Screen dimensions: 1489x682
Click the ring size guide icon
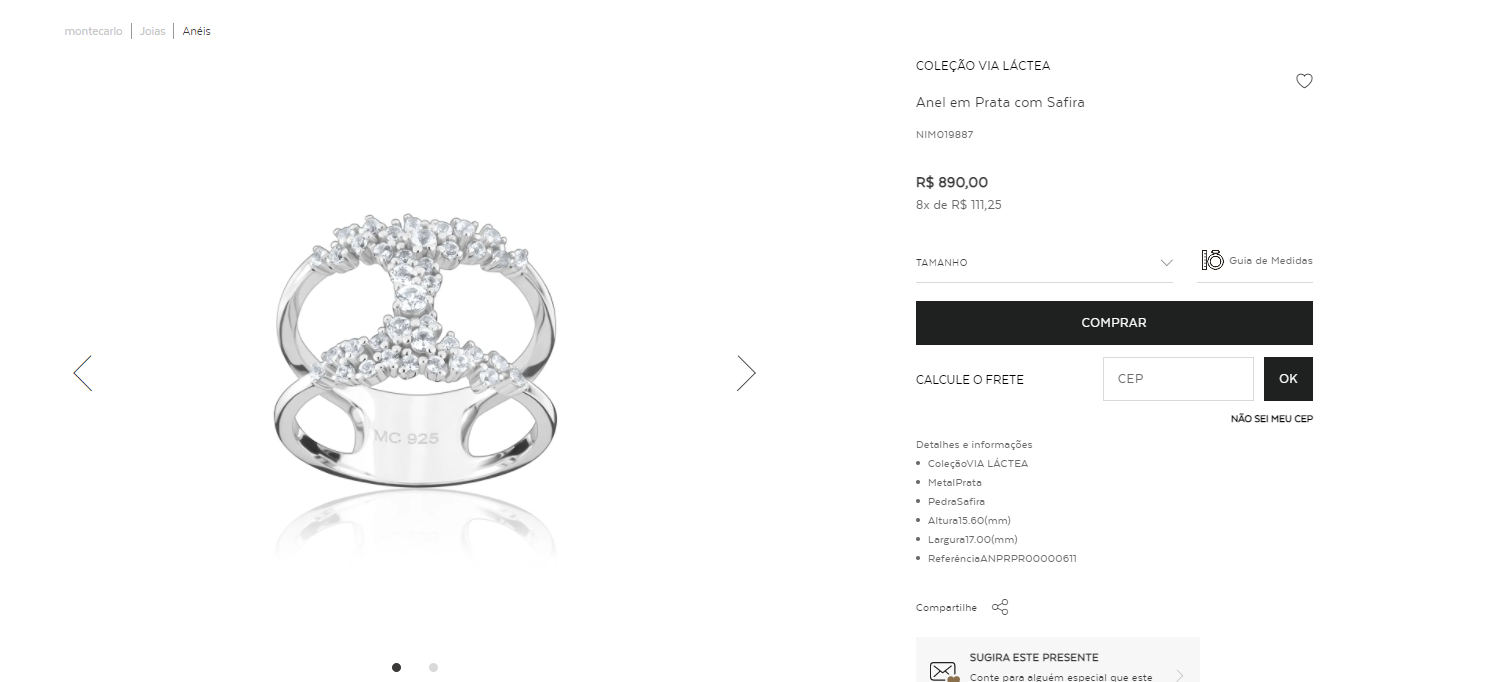(x=1212, y=260)
